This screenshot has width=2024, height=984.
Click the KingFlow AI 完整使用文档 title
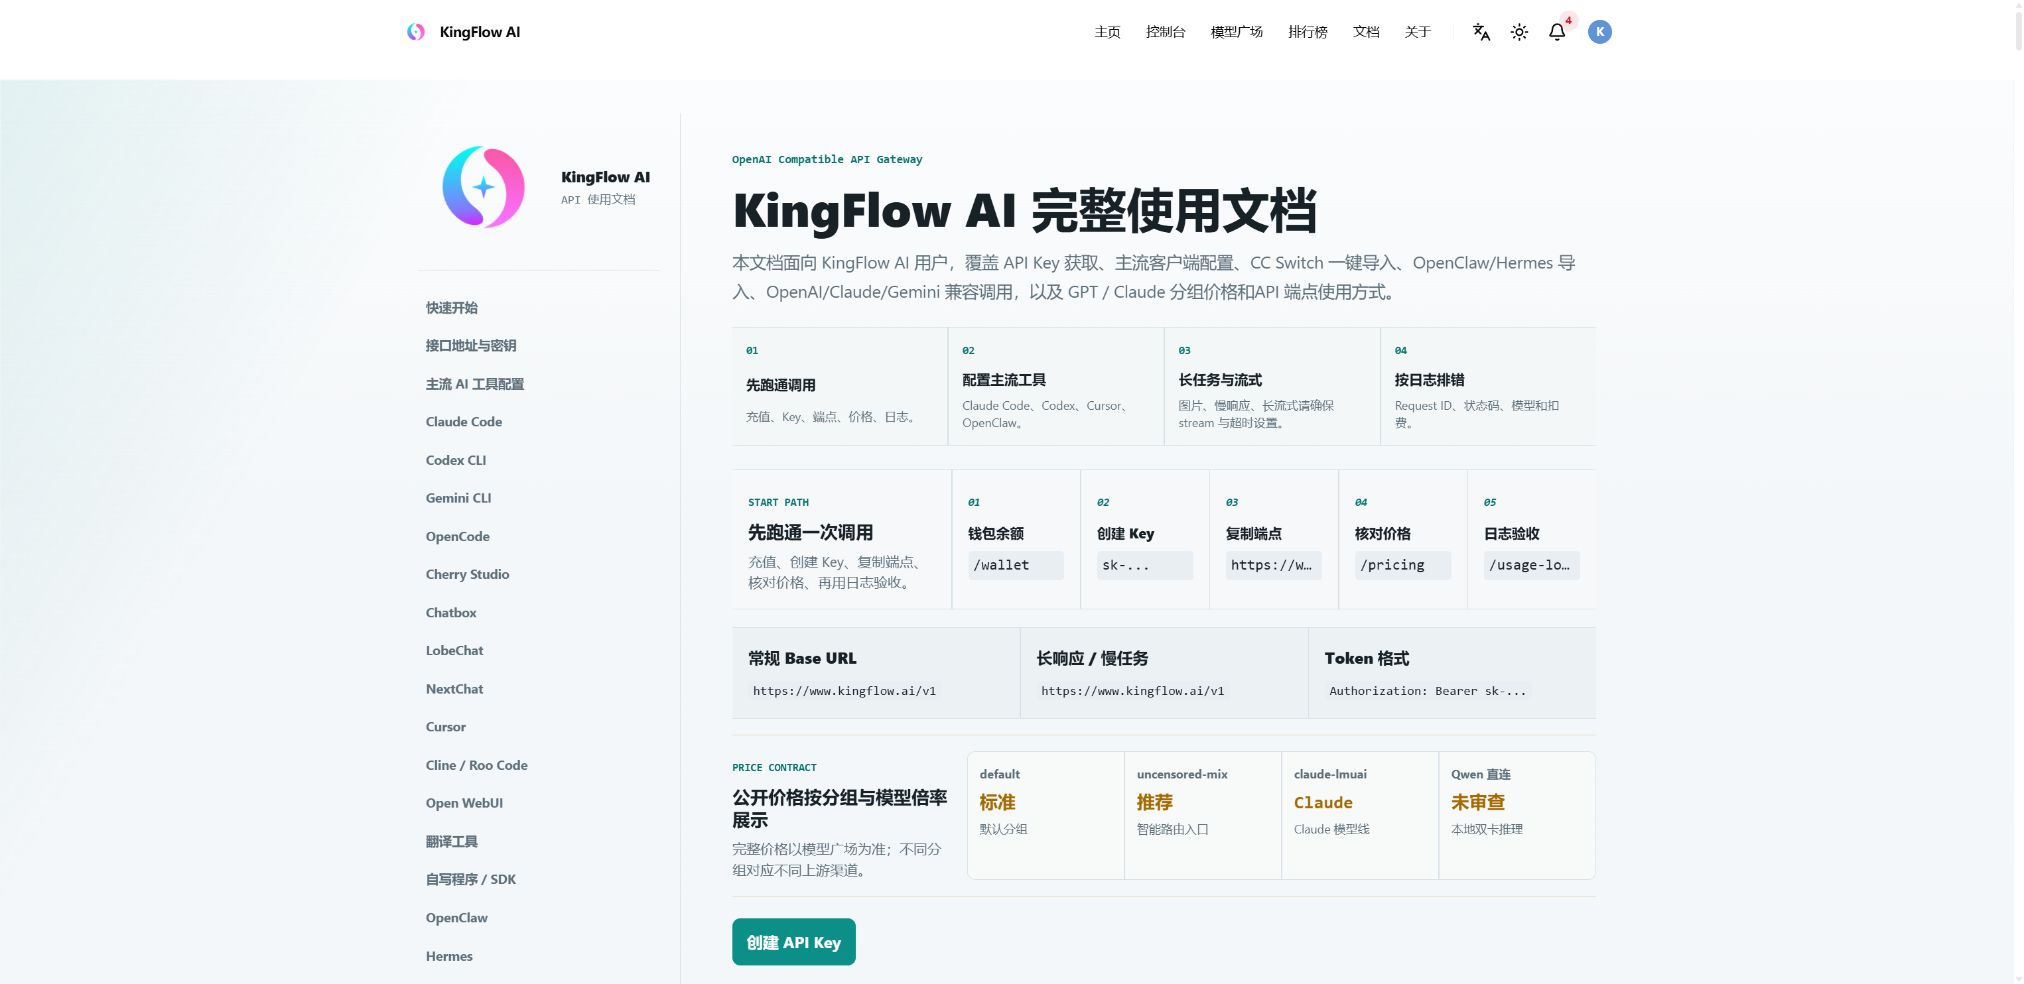coord(1024,211)
